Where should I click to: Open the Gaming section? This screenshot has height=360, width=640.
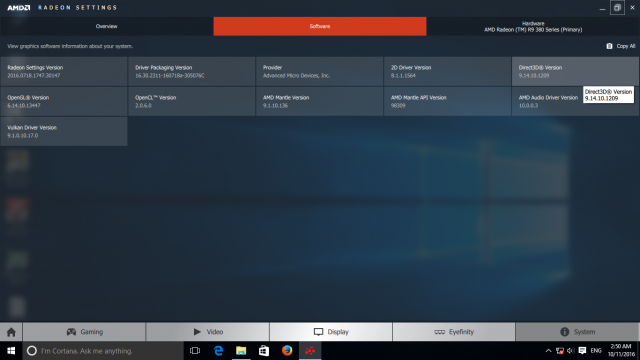point(84,332)
